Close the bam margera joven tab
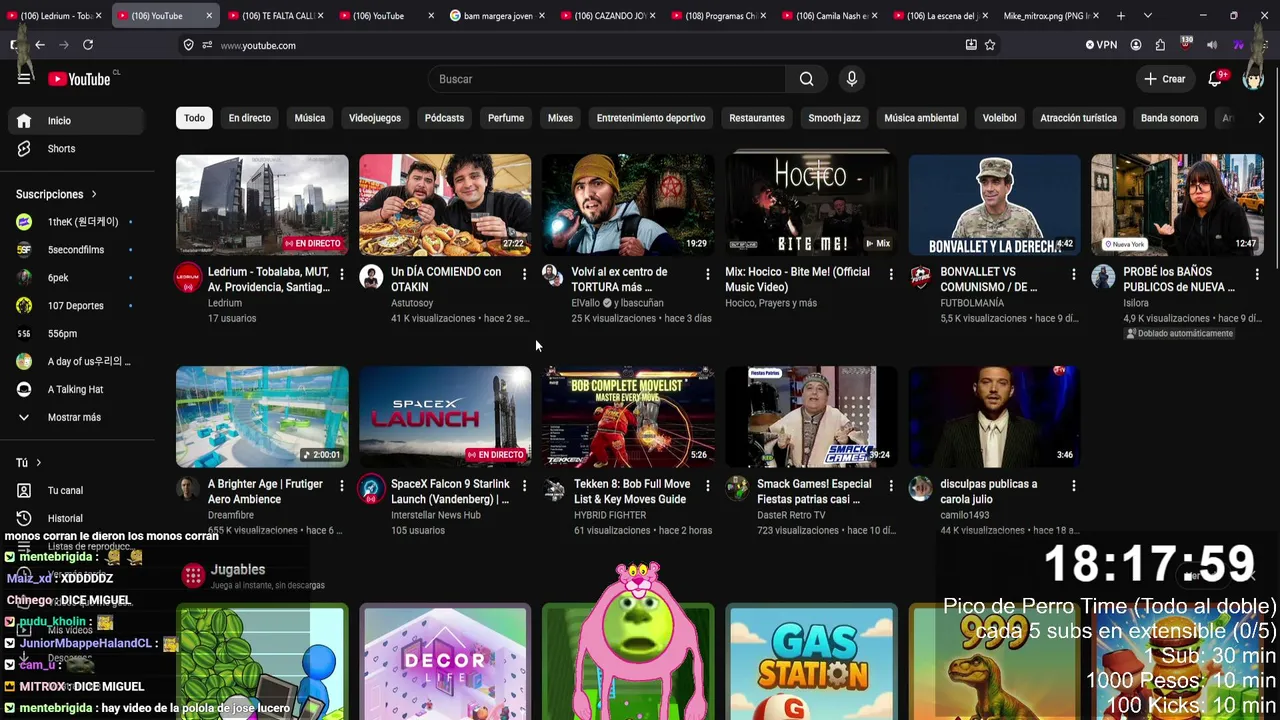This screenshot has width=1280, height=720. click(x=542, y=16)
